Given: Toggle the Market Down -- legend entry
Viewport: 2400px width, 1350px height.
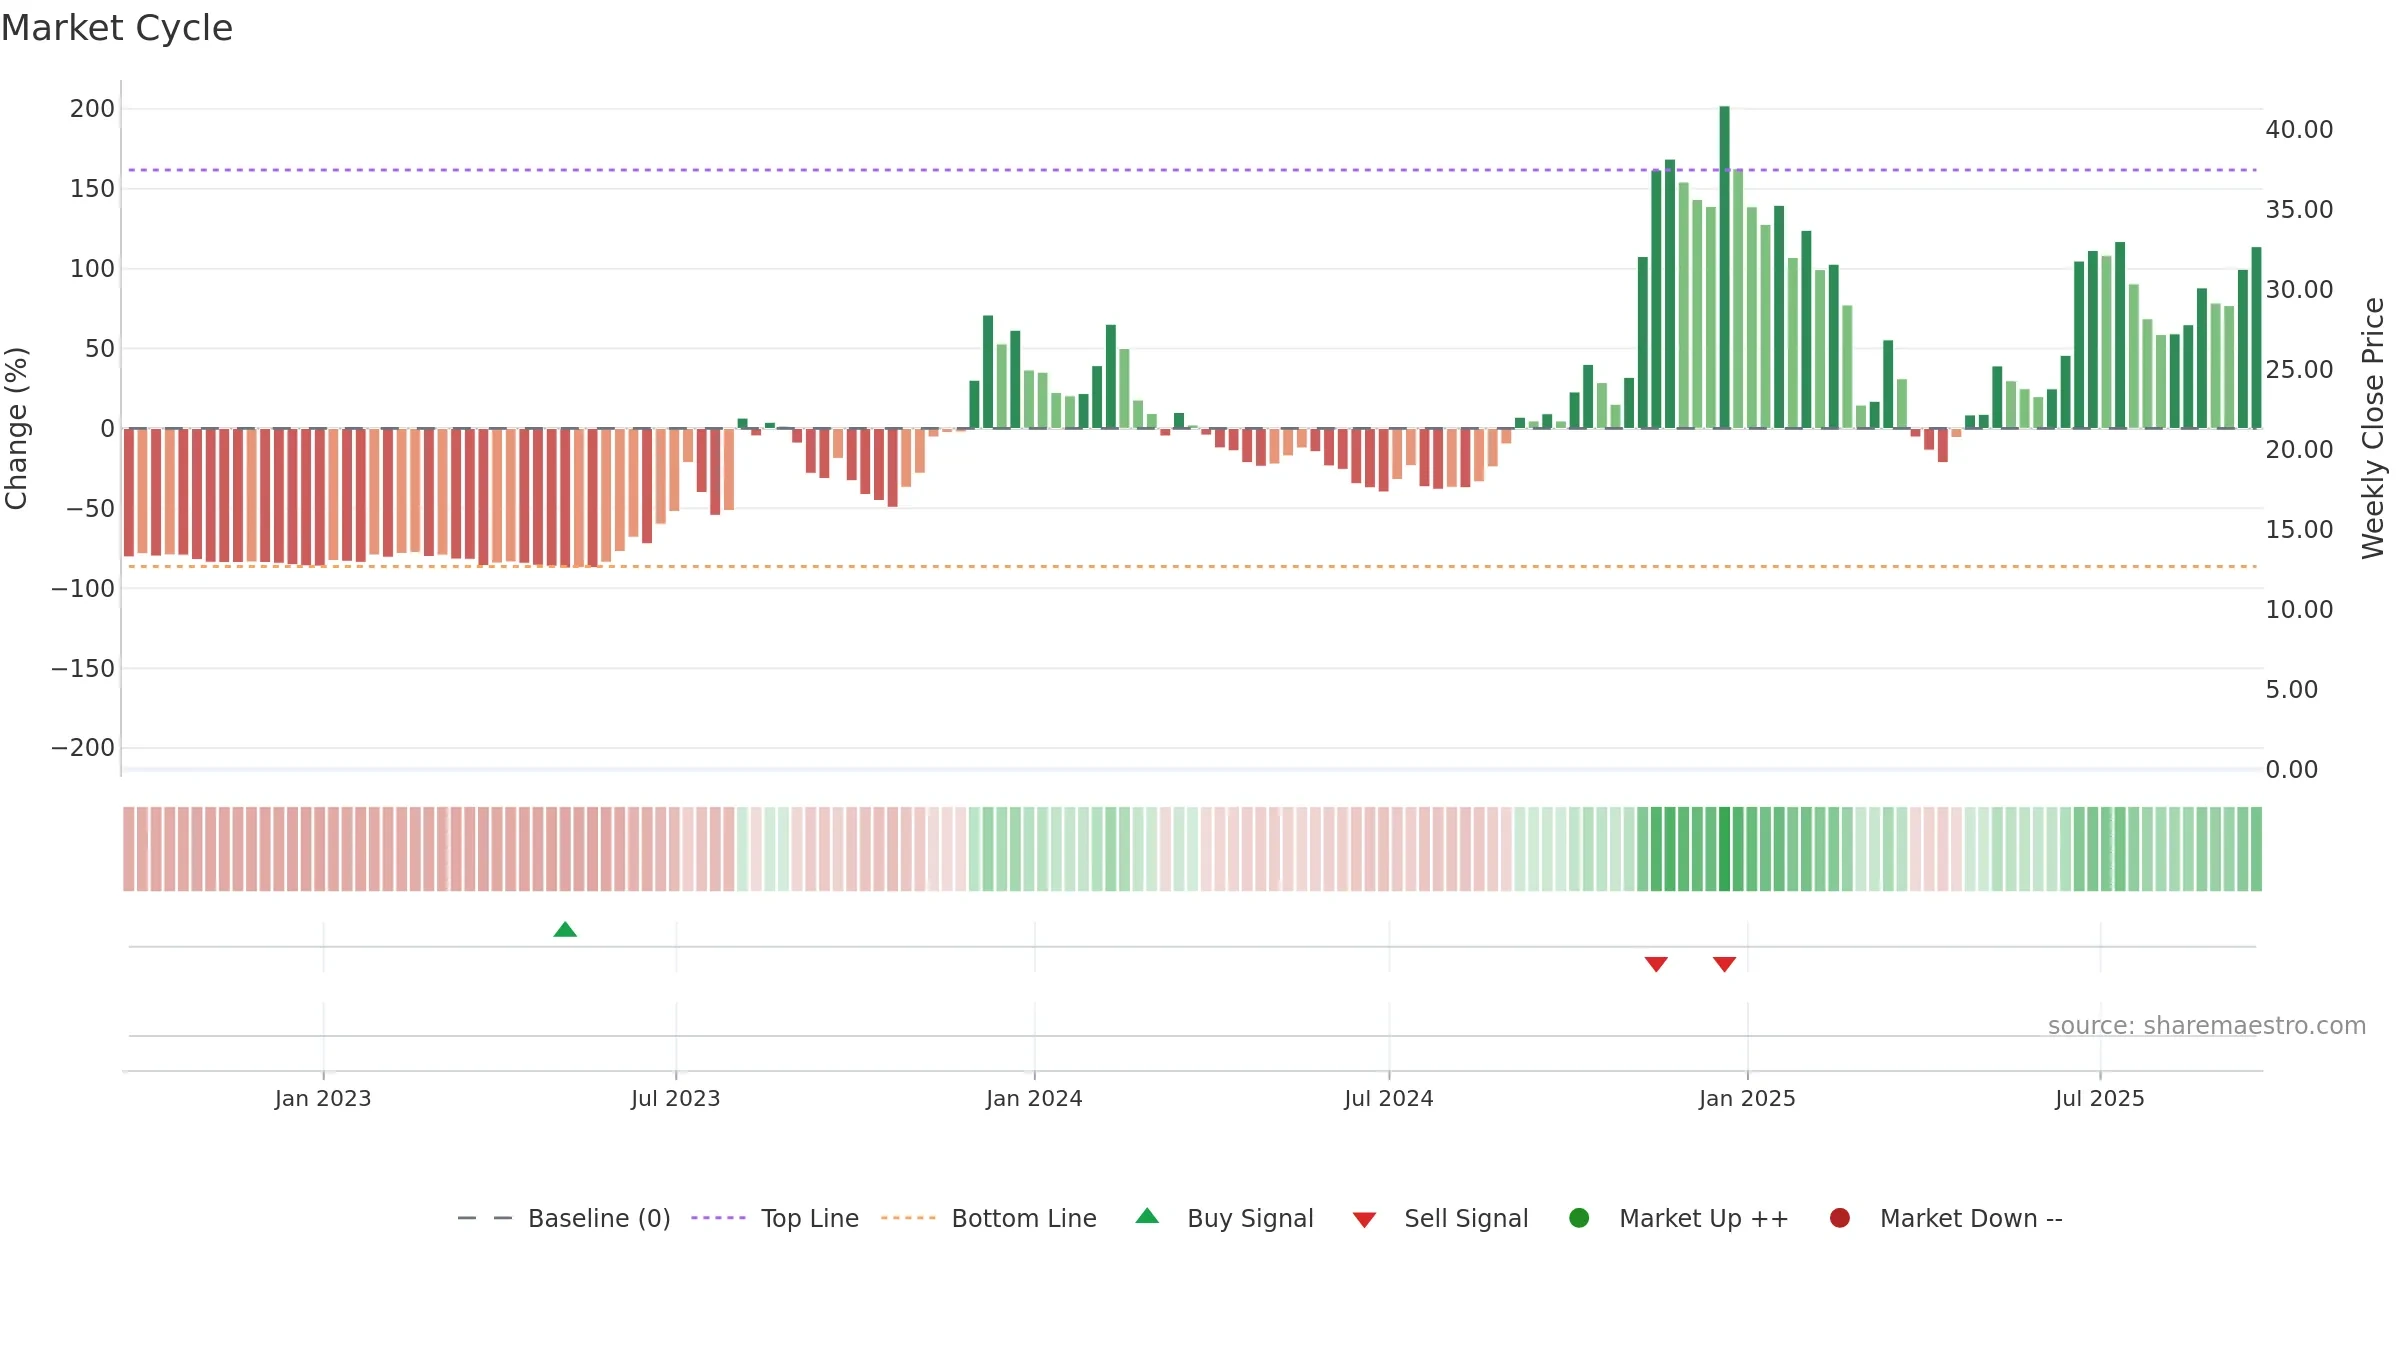Looking at the screenshot, I should tap(1946, 1218).
